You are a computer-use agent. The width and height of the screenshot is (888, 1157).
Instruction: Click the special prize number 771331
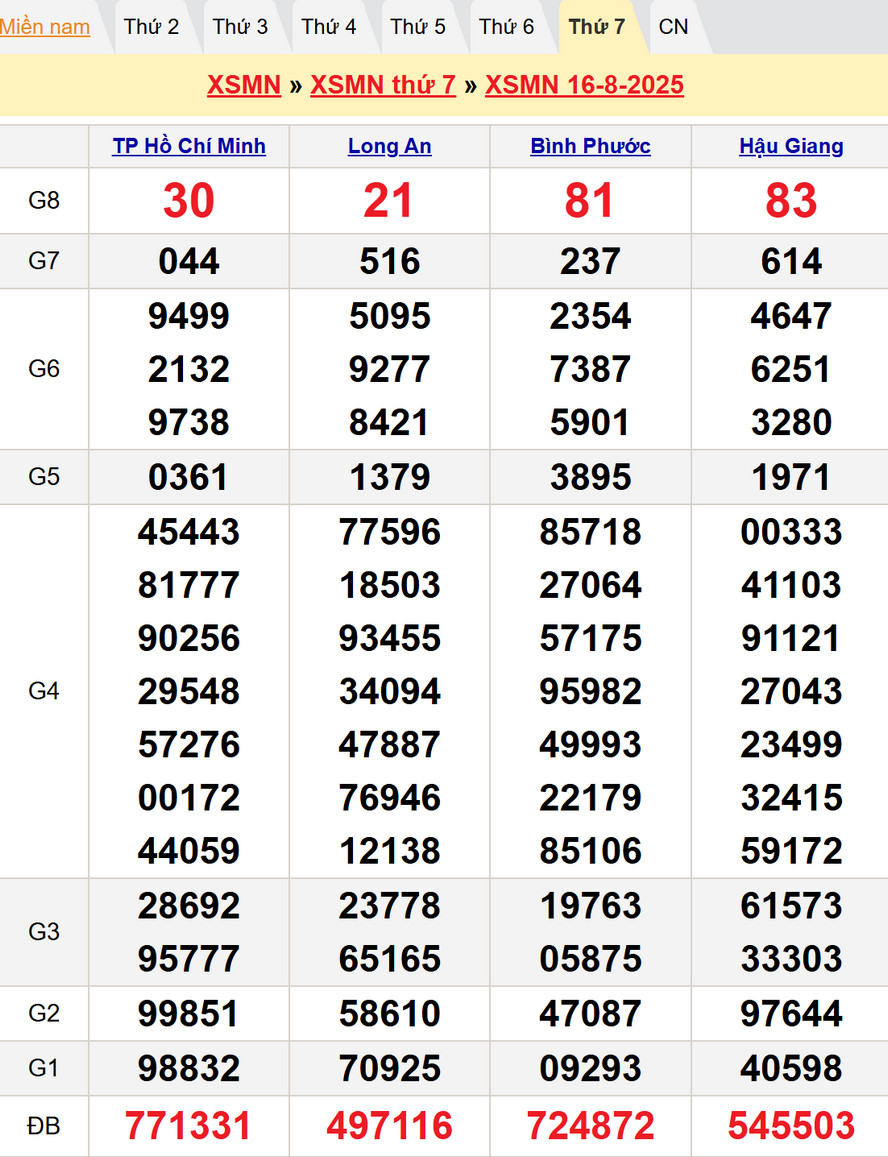tap(189, 1126)
